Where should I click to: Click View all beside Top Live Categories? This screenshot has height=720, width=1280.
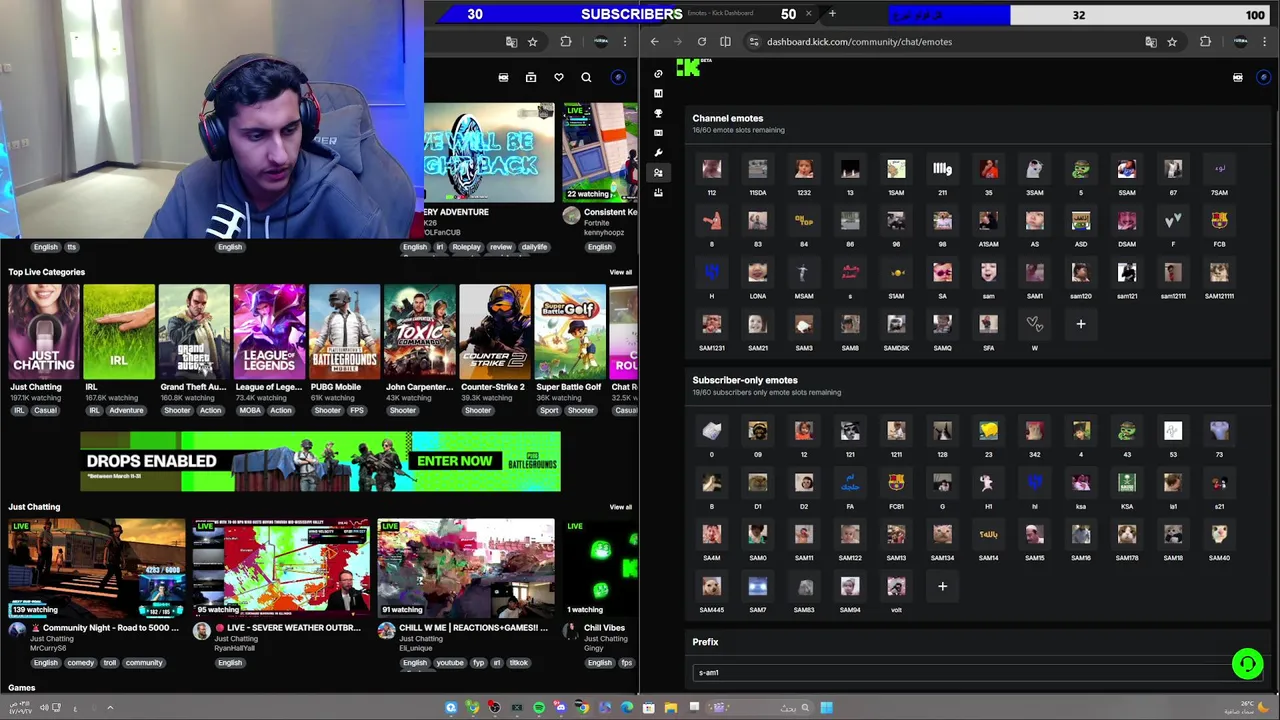tap(621, 272)
